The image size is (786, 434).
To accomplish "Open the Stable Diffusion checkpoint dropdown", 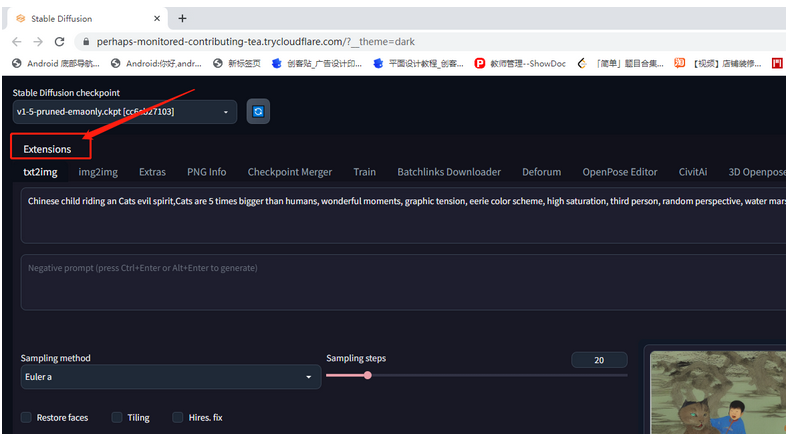I will click(x=124, y=112).
